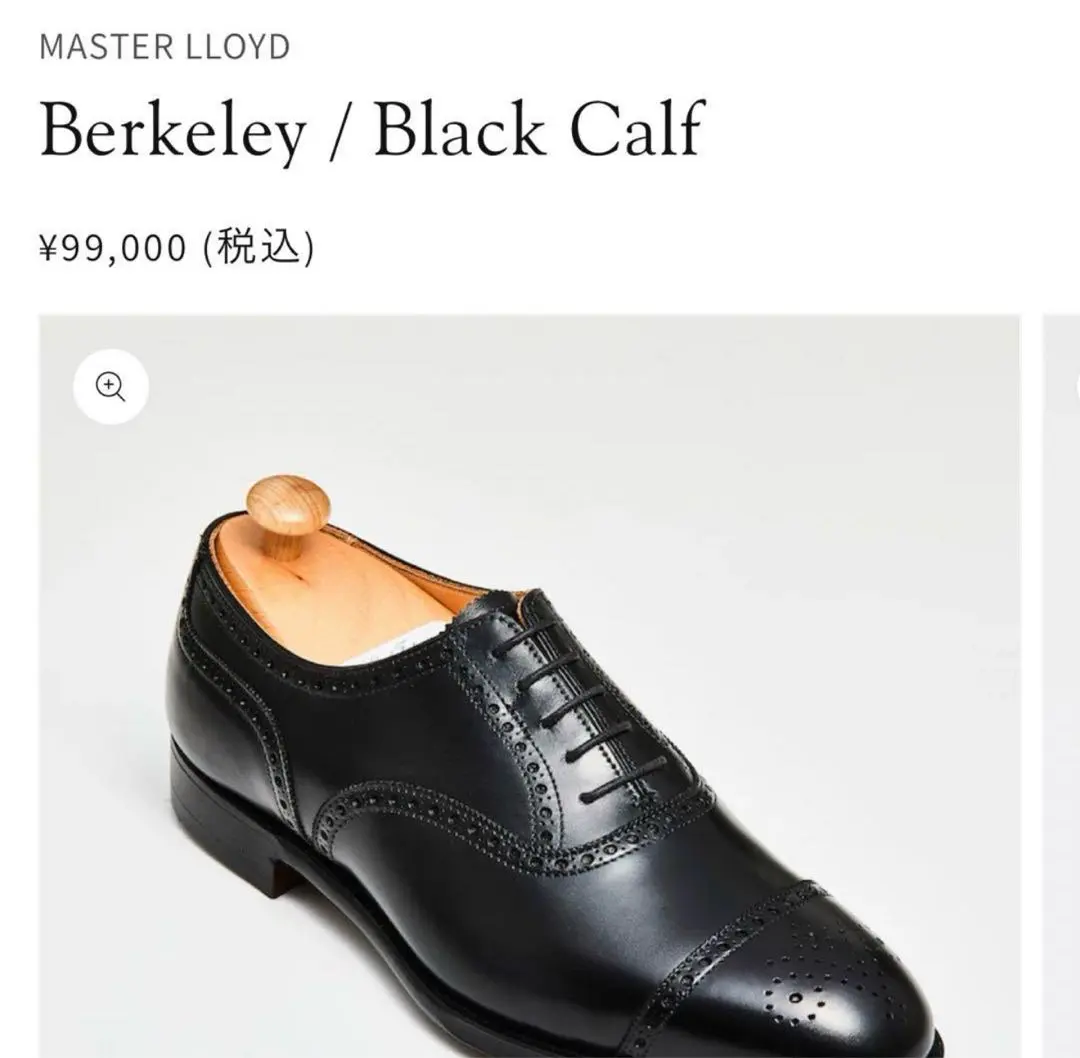Viewport: 1080px width, 1058px height.
Task: Select the 税込 tax-included label
Action: (x=258, y=246)
